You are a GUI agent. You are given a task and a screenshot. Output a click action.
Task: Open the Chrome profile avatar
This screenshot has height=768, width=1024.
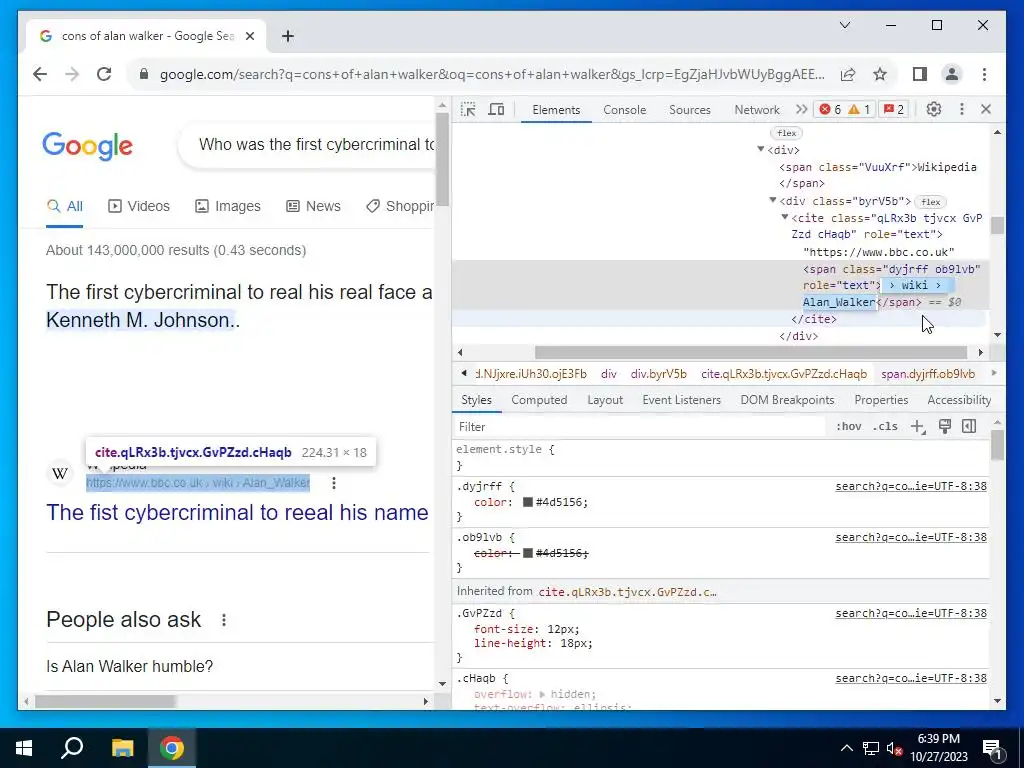(952, 74)
